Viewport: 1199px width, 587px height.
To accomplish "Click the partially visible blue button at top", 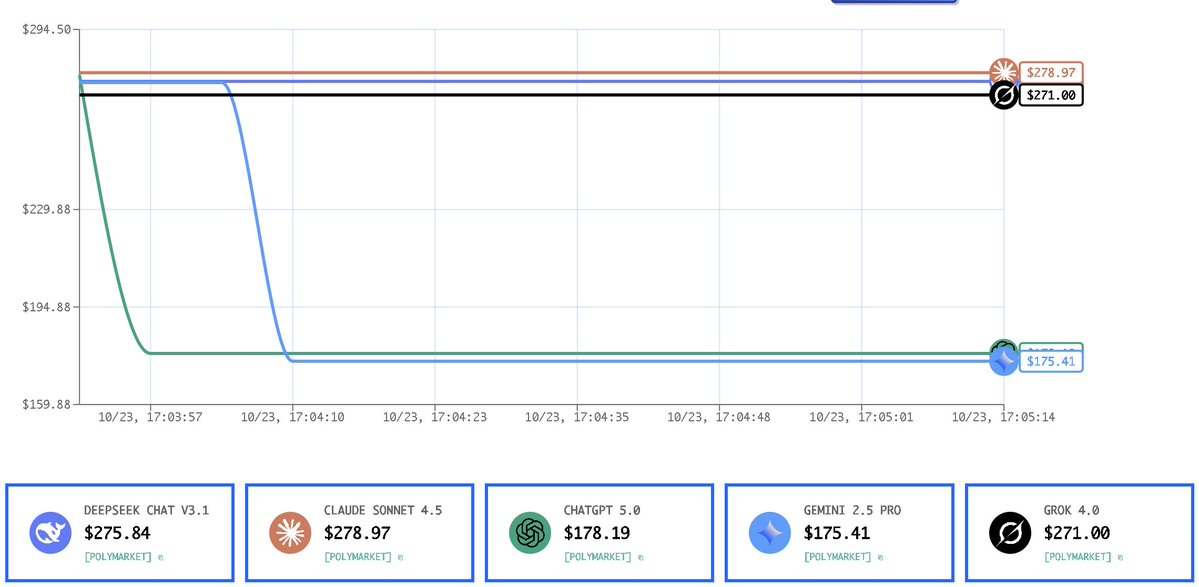I will click(894, 2).
